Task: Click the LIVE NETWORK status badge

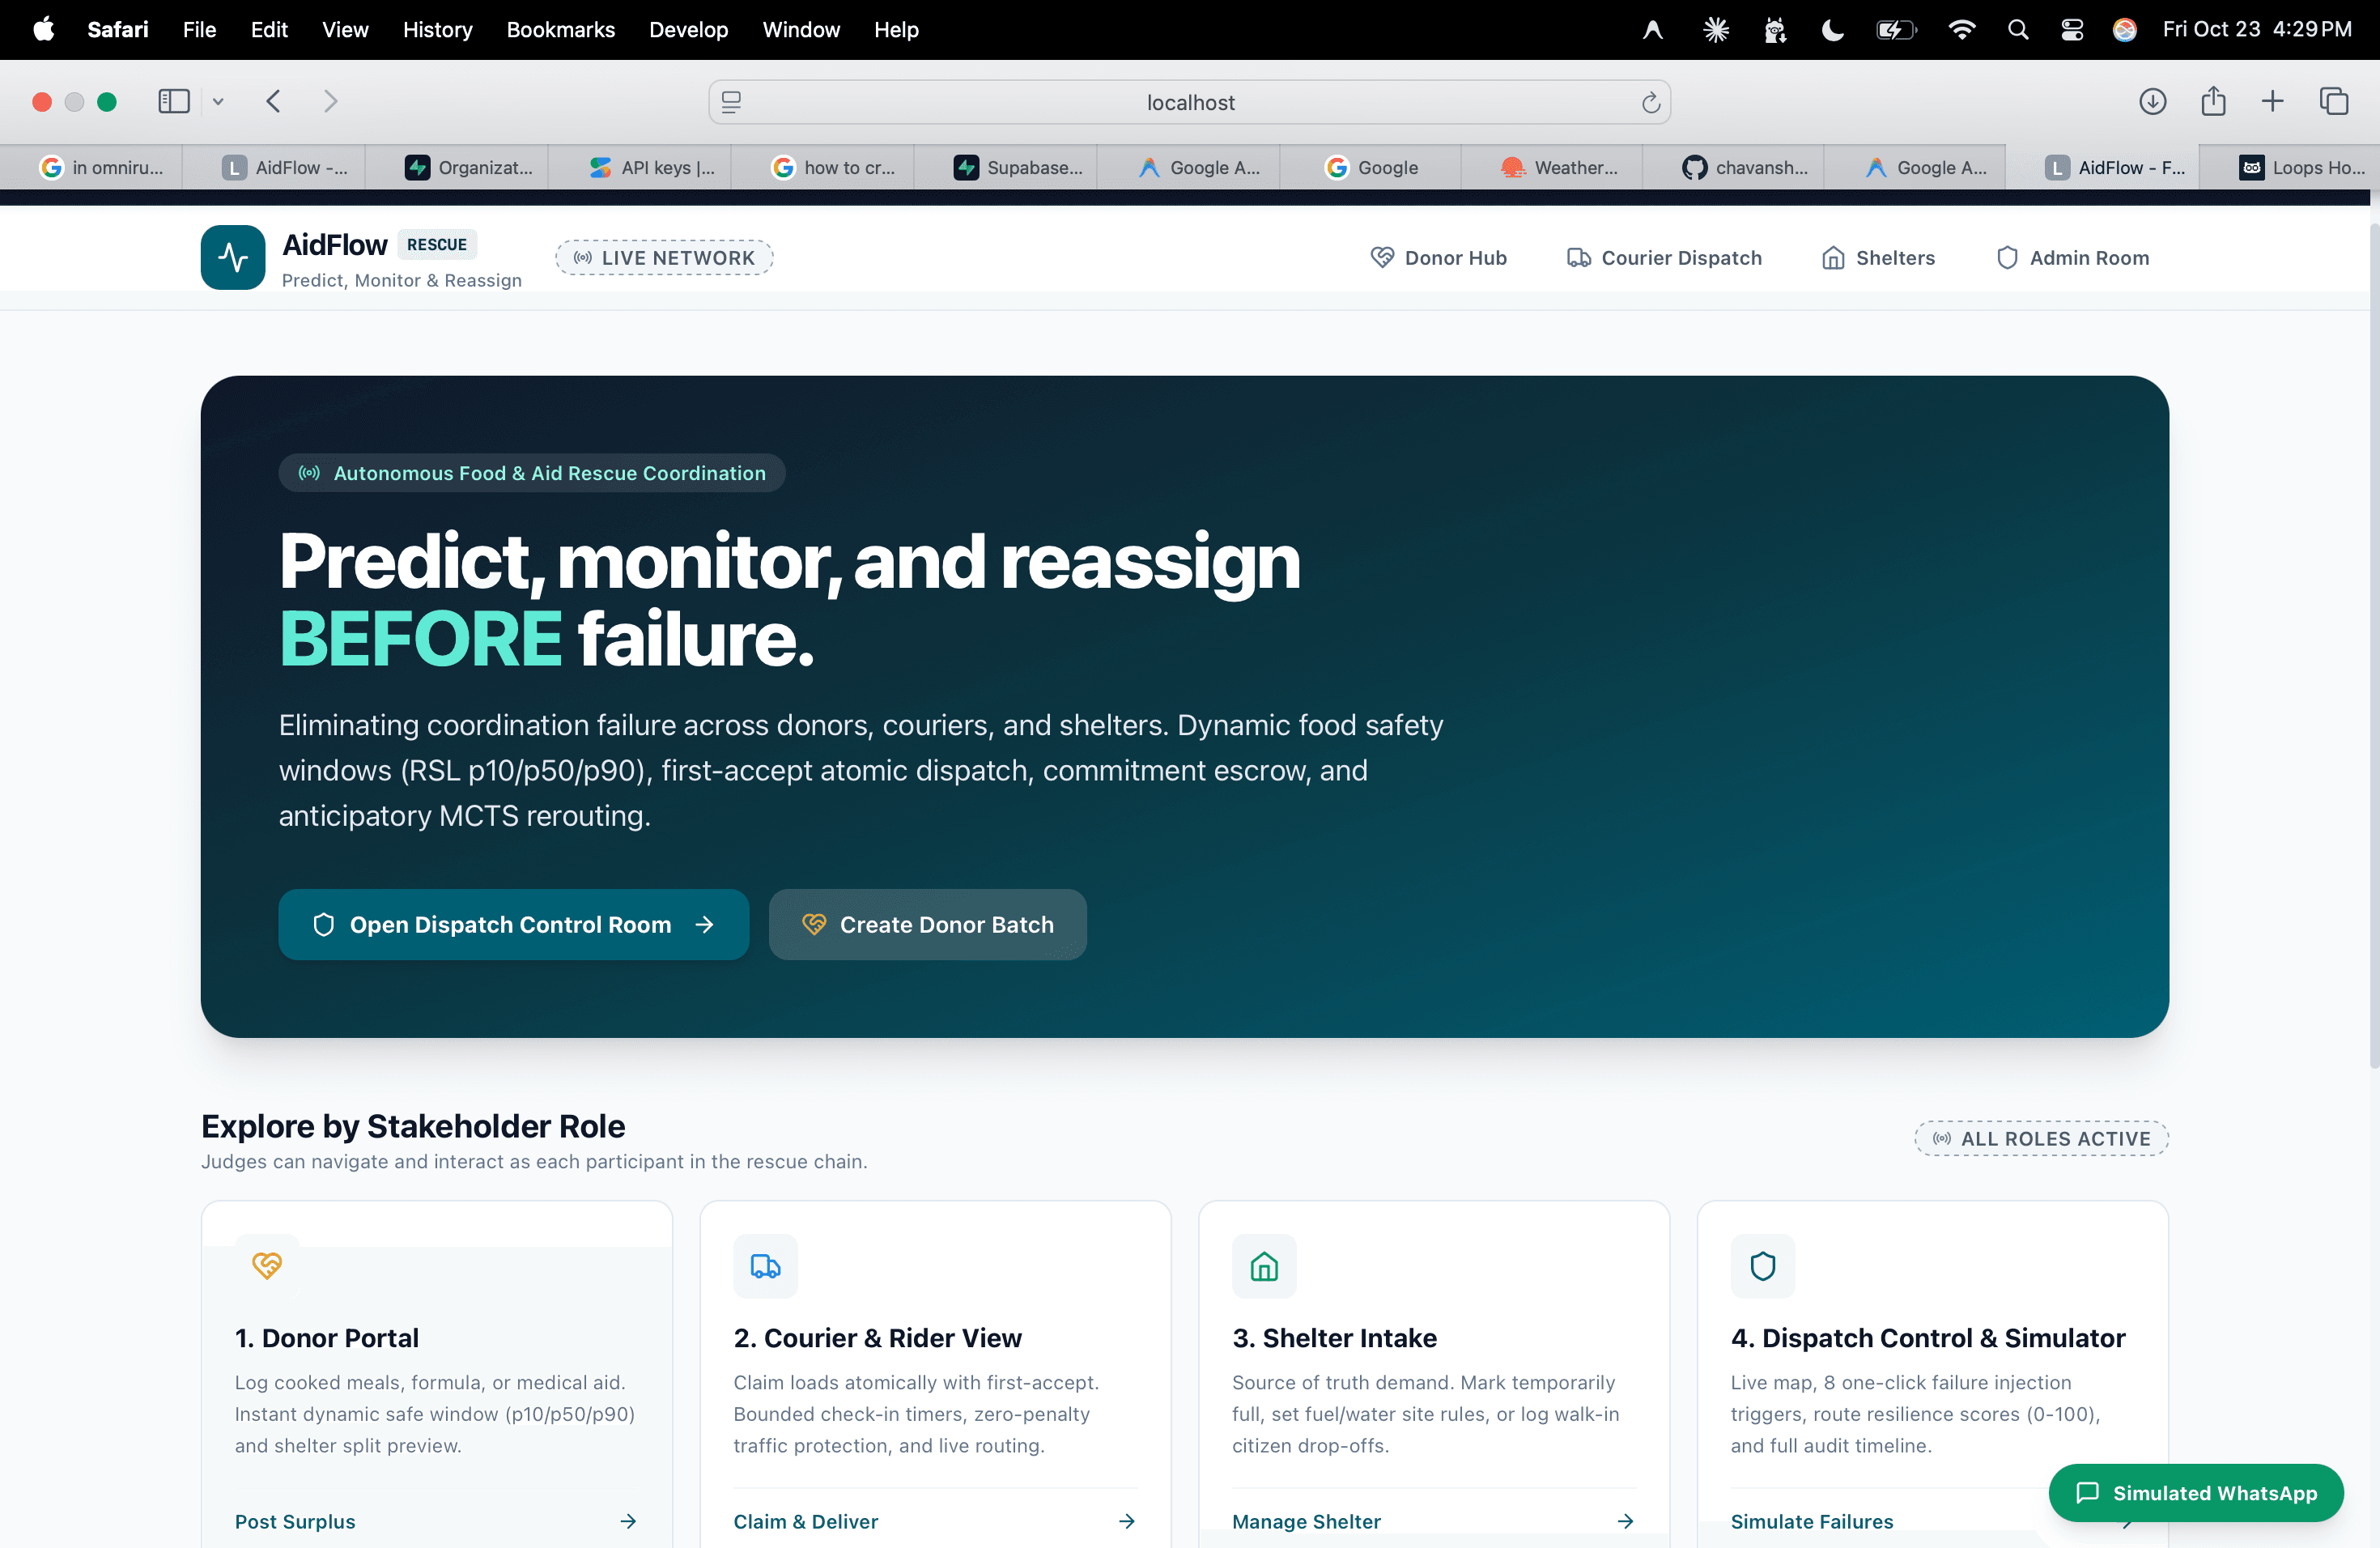Action: click(664, 258)
